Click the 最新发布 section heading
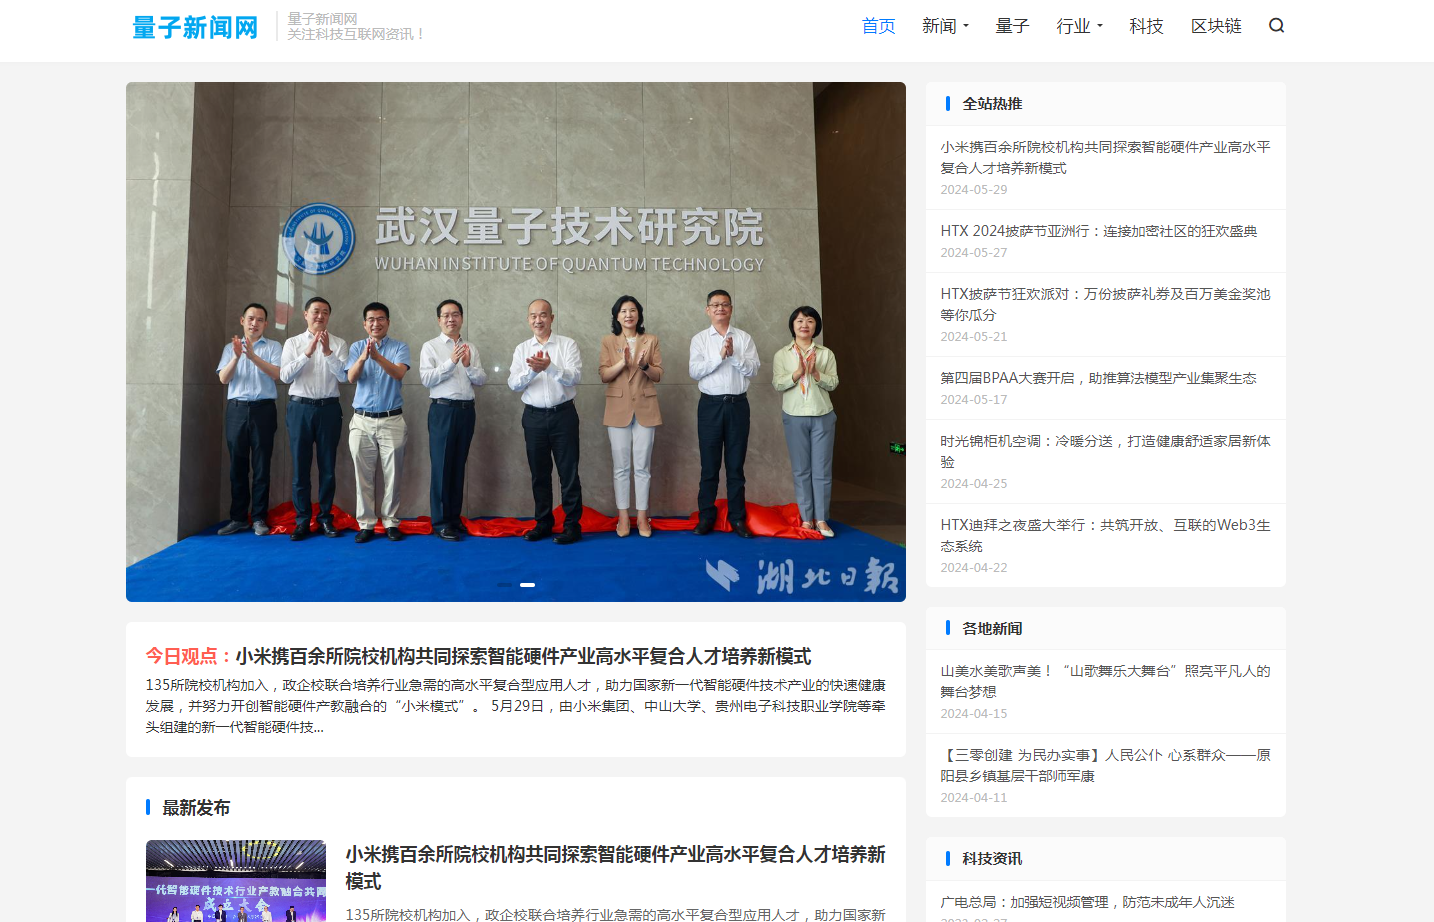 click(196, 808)
